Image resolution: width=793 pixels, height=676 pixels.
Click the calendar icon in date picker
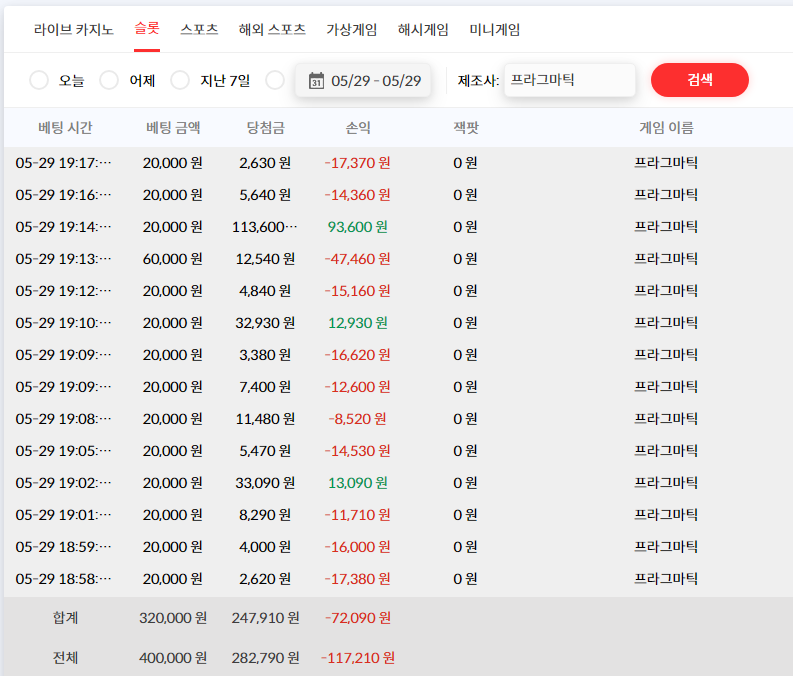click(x=317, y=80)
